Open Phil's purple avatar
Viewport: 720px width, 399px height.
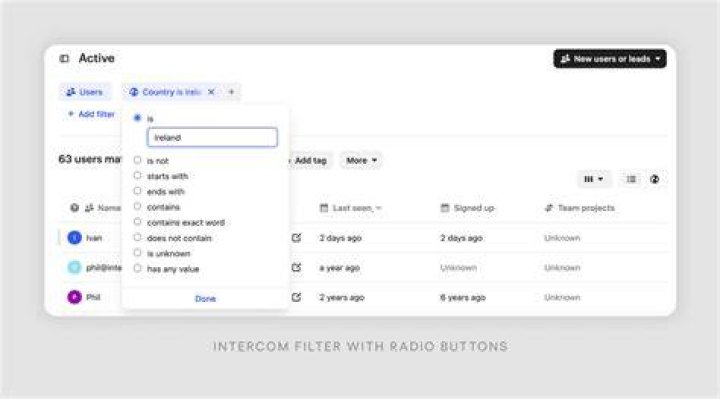point(74,297)
